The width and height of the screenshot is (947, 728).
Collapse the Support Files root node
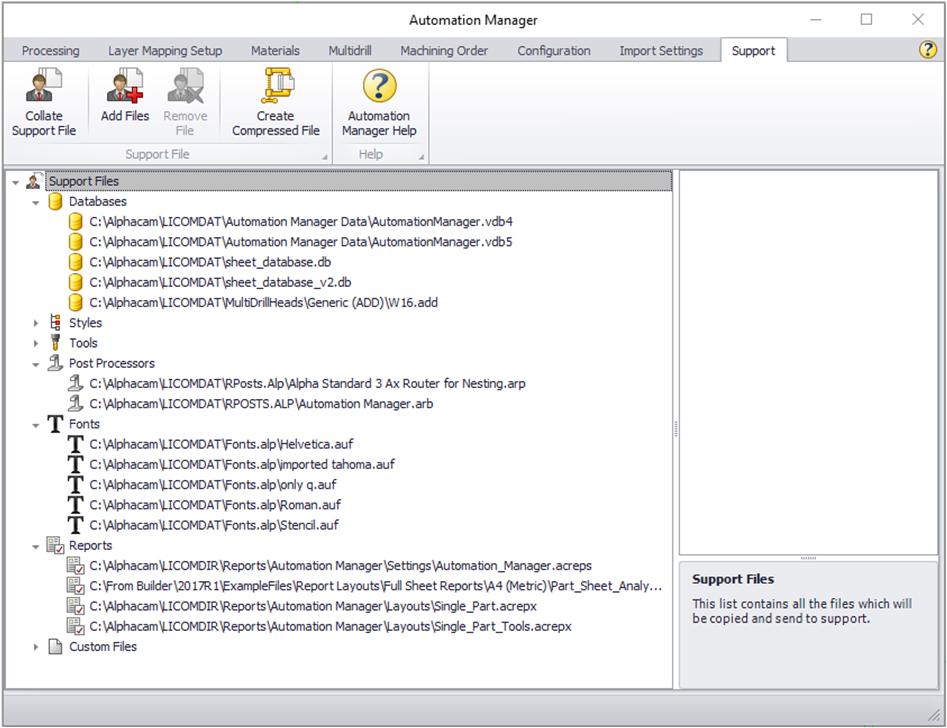[x=16, y=182]
